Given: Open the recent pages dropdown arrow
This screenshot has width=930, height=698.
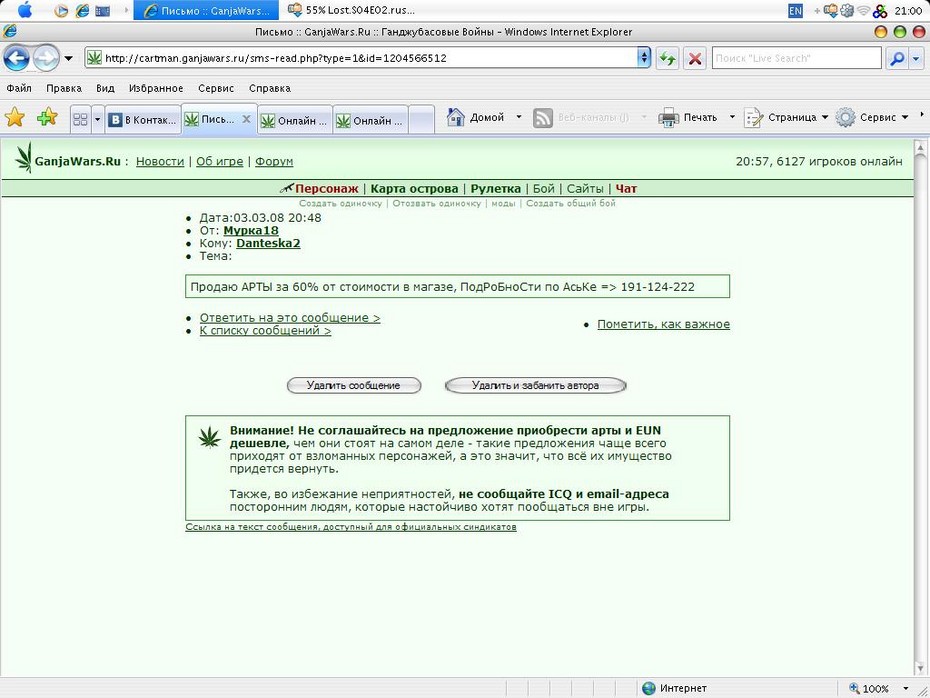Looking at the screenshot, I should (x=68, y=58).
